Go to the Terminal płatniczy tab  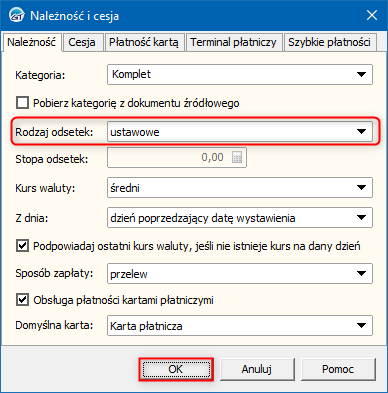pos(234,42)
